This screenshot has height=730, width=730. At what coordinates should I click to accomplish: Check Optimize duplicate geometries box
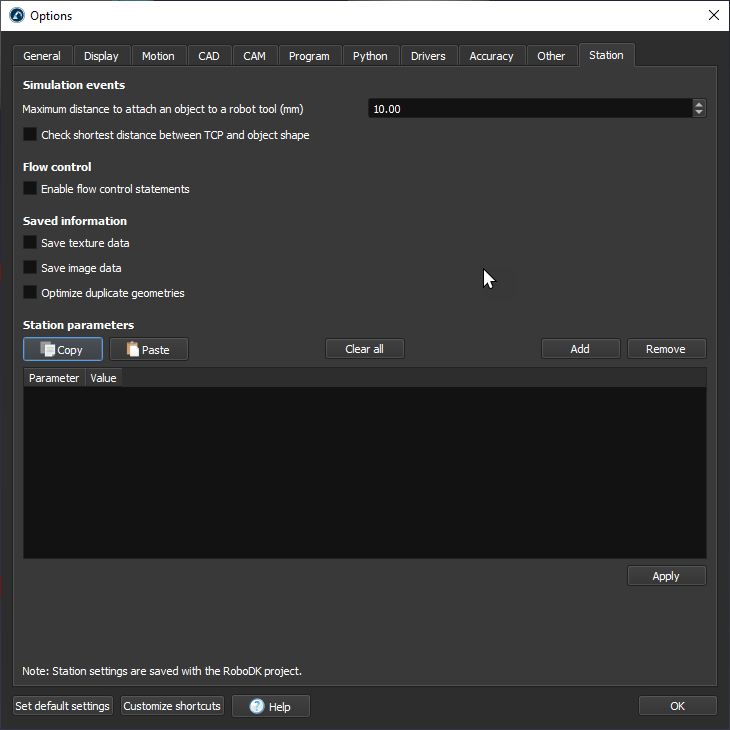click(x=30, y=293)
